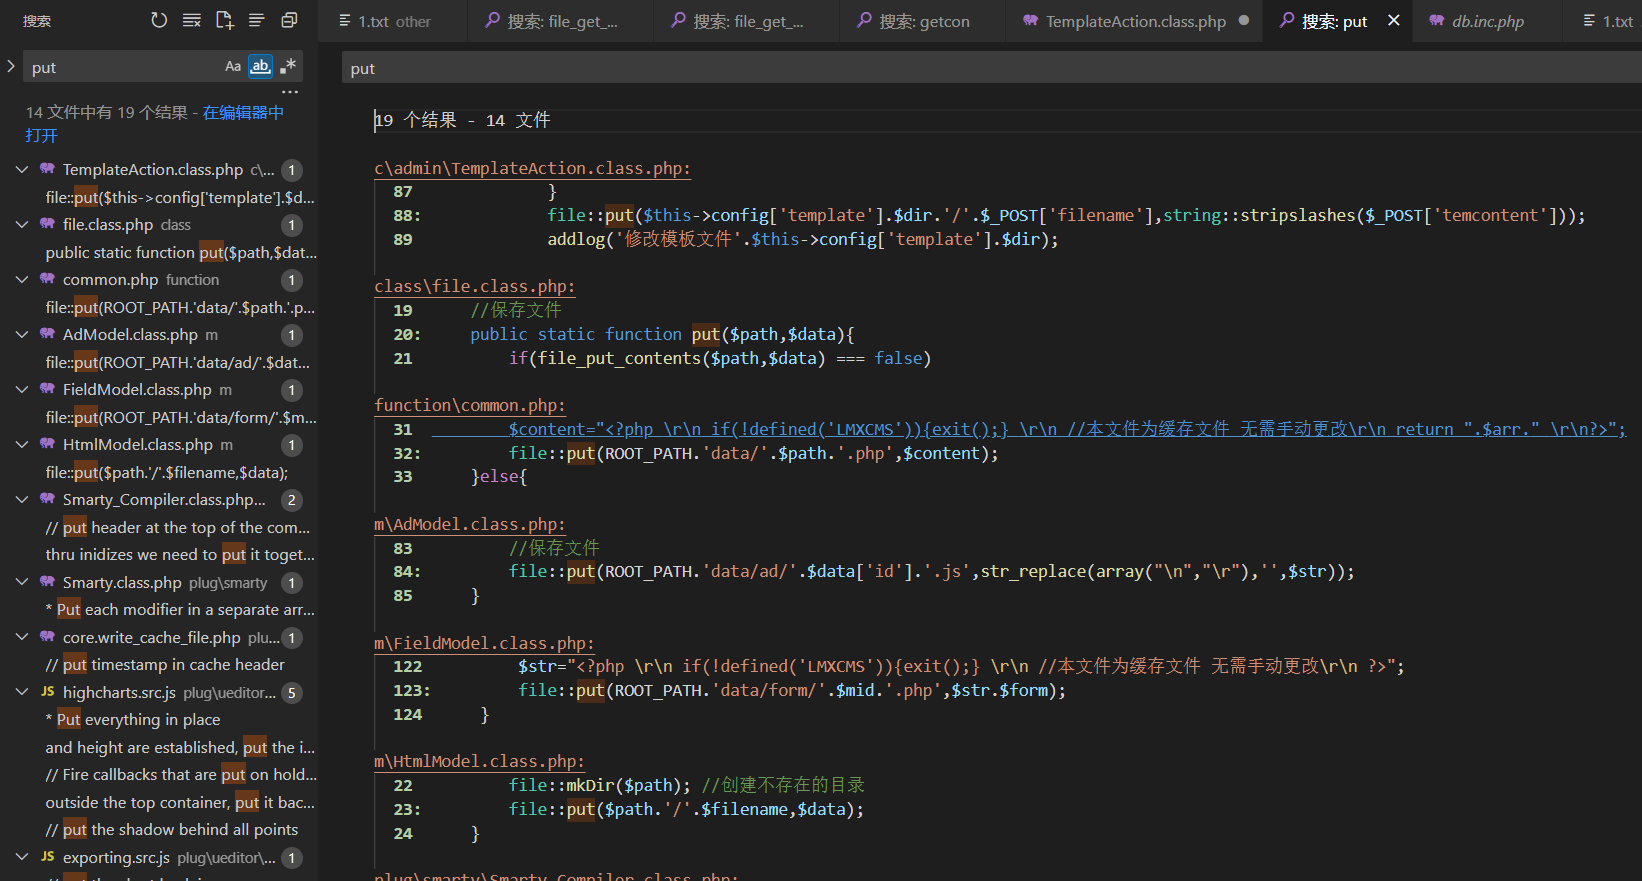This screenshot has width=1642, height=881.
Task: Open function\common.php file link
Action: pyautogui.click(x=470, y=405)
